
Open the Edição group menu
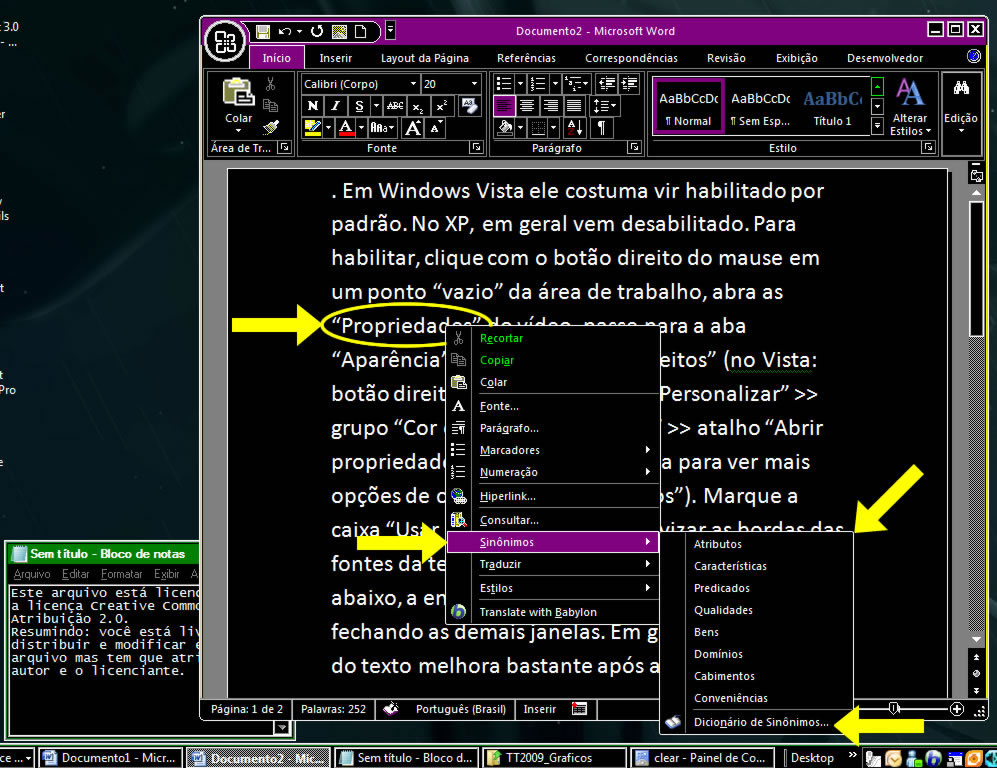(961, 106)
